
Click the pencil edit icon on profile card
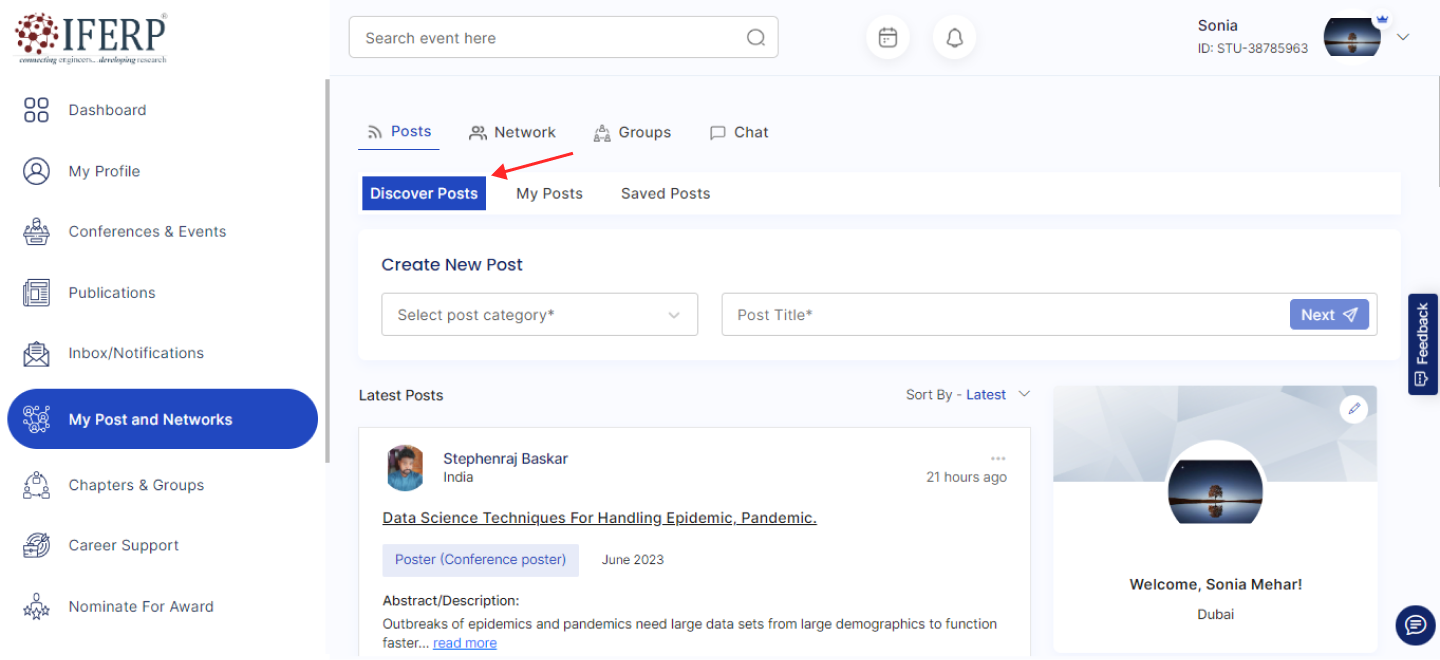tap(1353, 408)
